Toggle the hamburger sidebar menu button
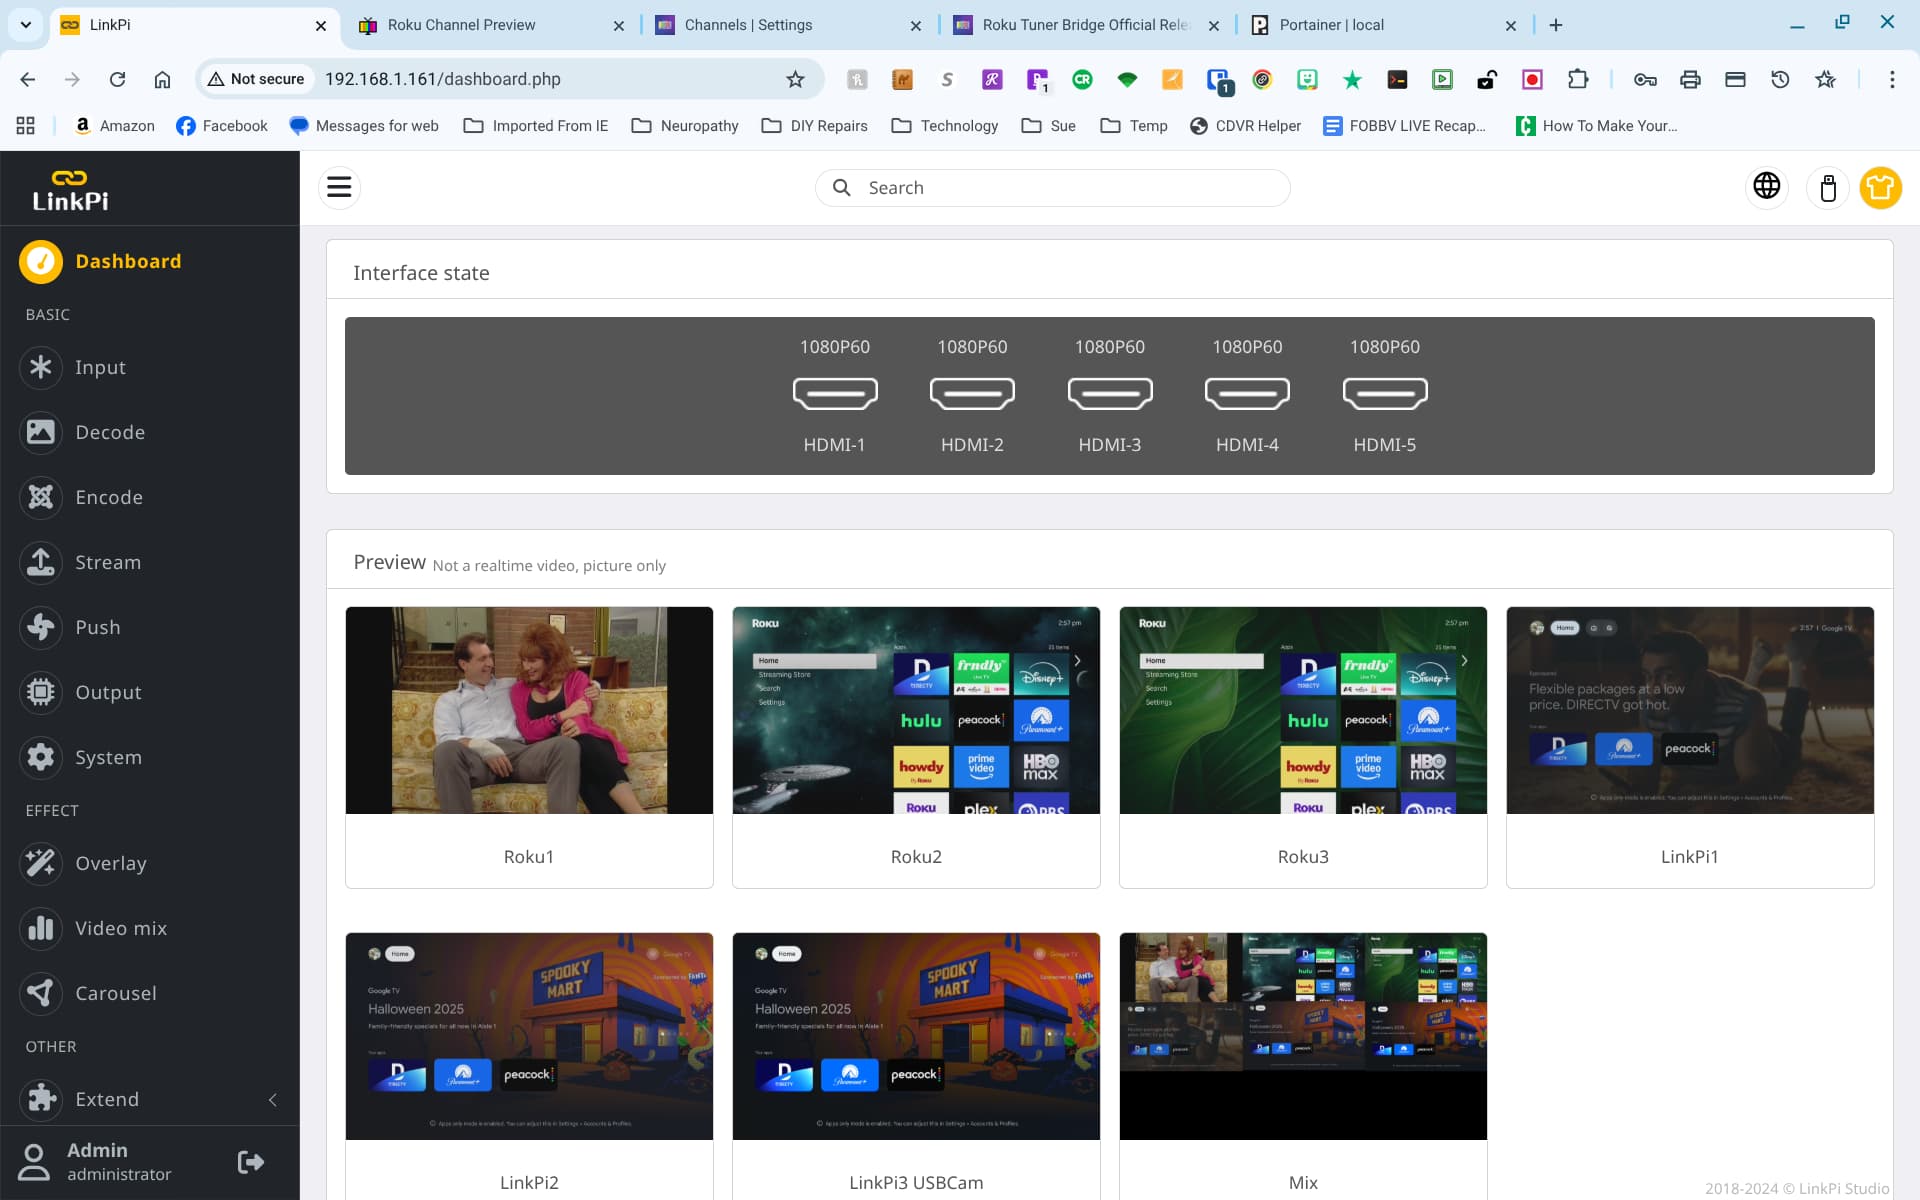1920x1200 pixels. pos(339,187)
